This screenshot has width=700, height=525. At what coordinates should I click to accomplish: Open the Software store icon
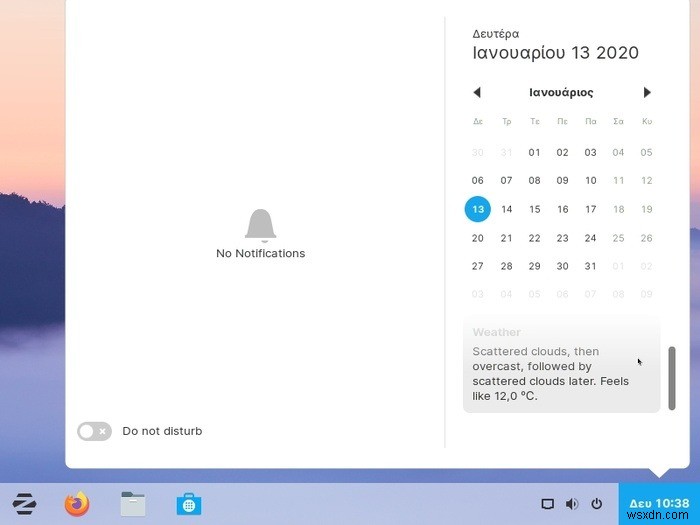point(189,504)
